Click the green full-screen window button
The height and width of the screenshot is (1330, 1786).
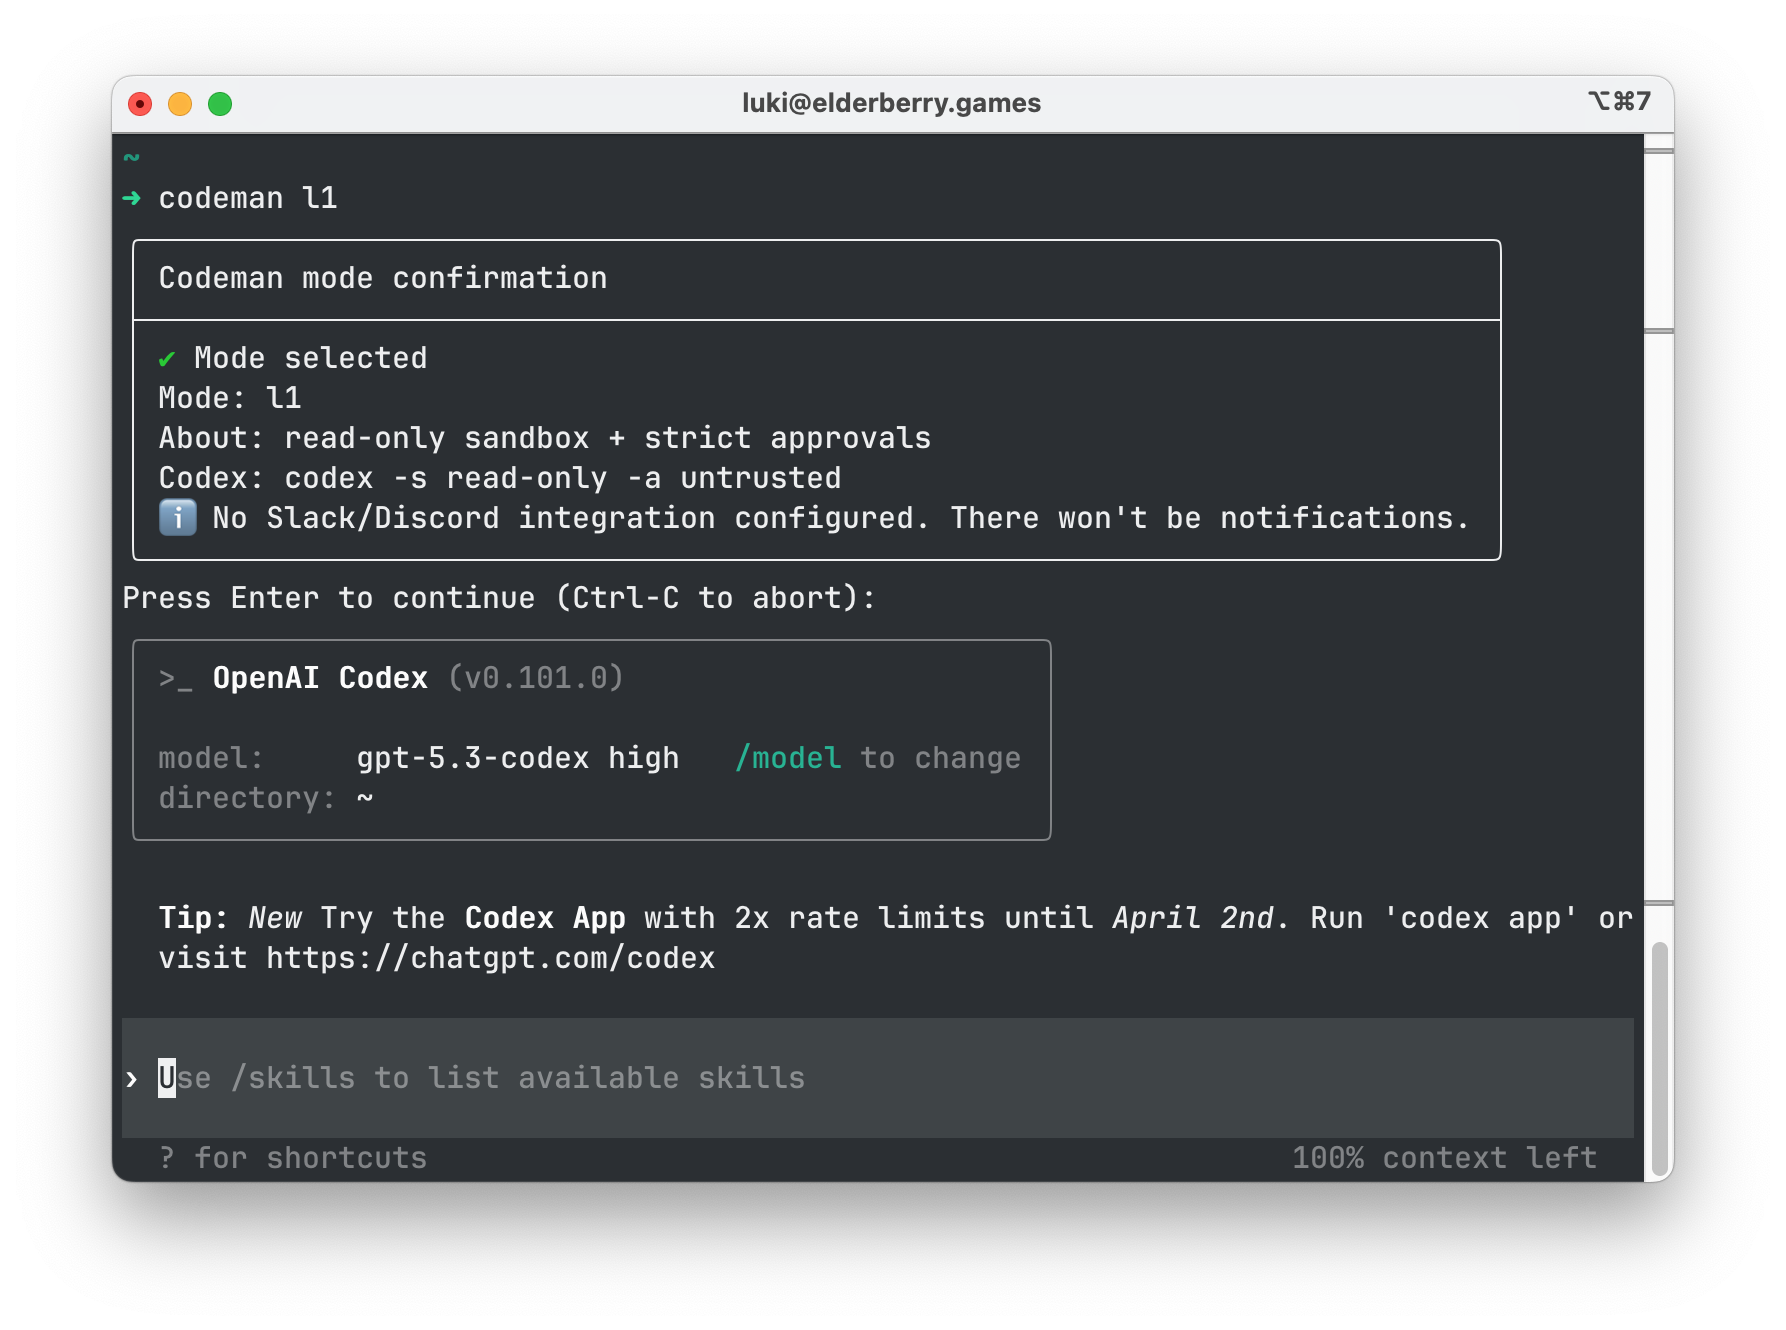coord(220,104)
